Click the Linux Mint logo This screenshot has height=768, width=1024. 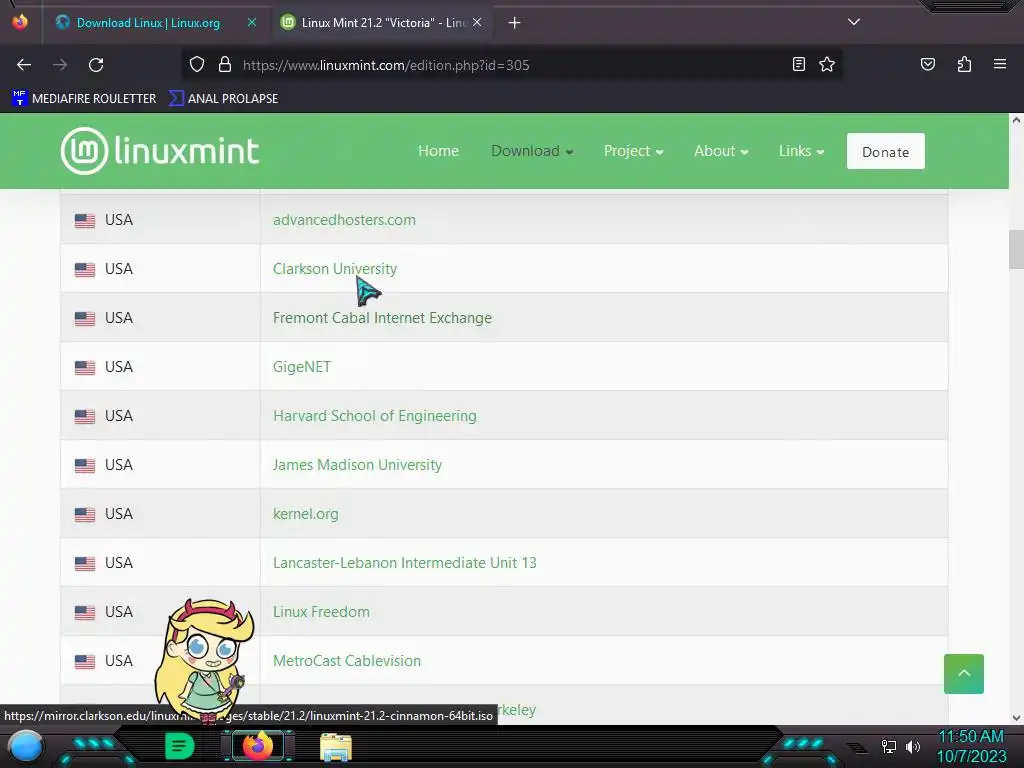pyautogui.click(x=160, y=151)
